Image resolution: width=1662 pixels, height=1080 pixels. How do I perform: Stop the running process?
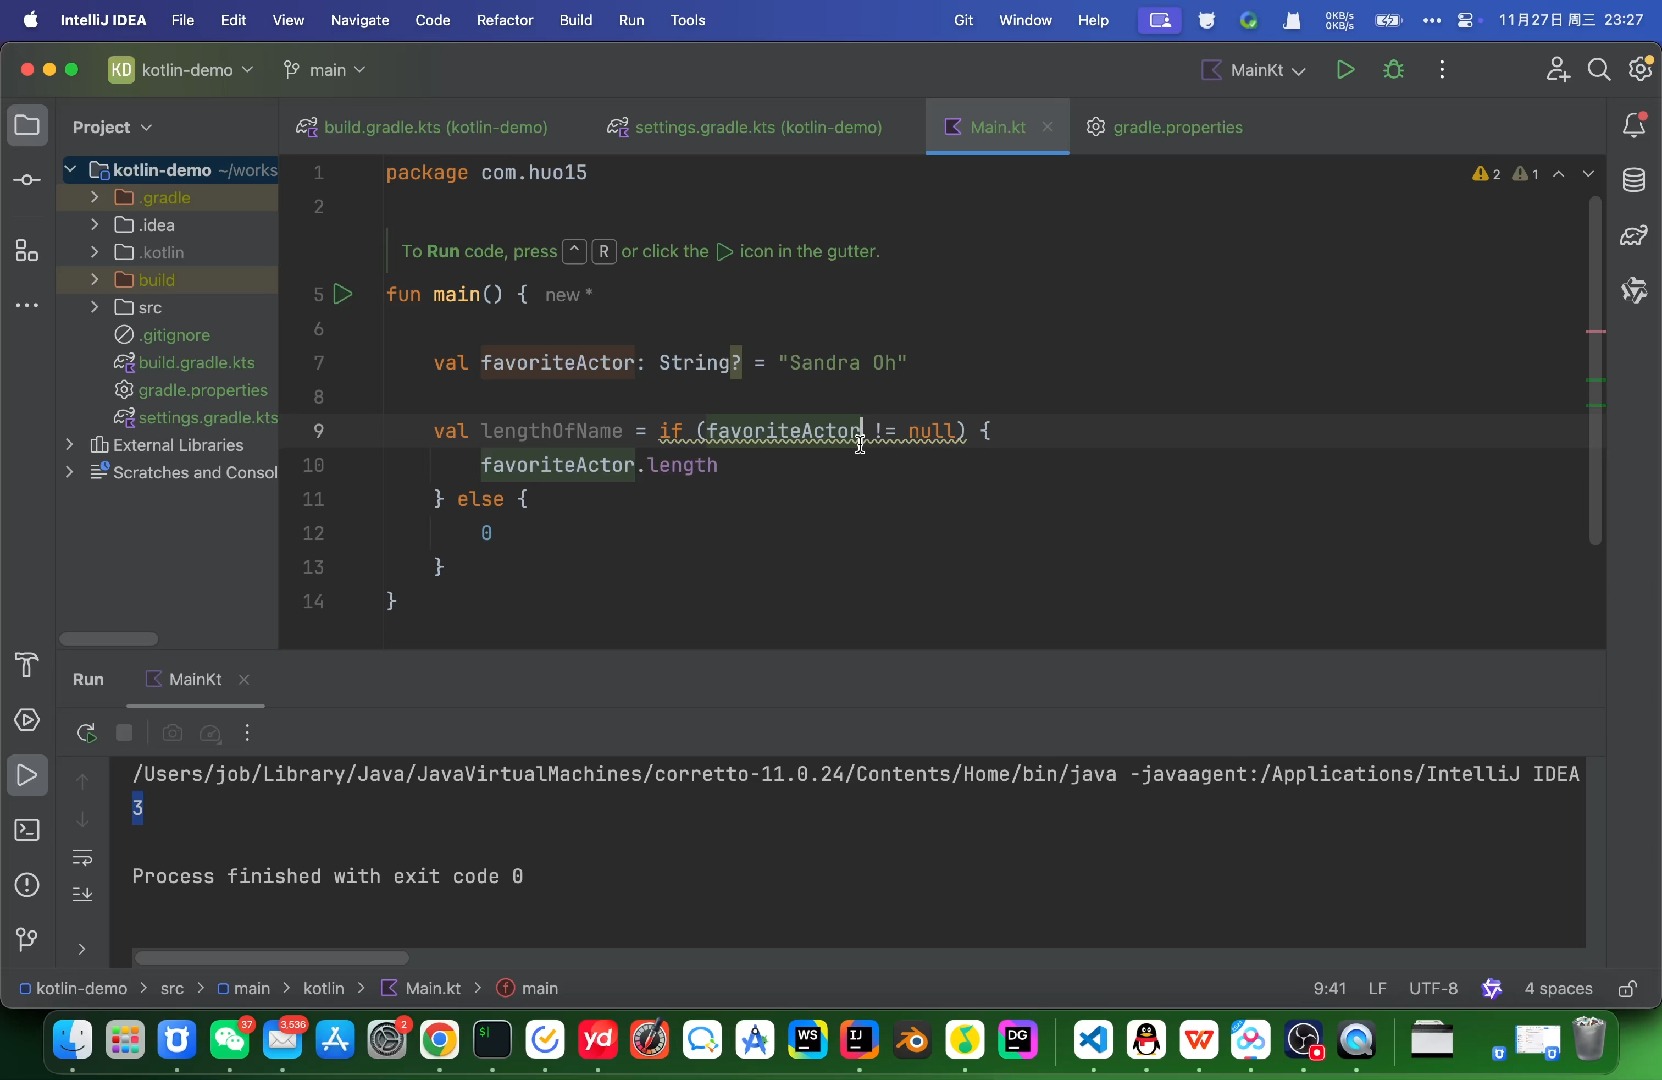pos(125,733)
